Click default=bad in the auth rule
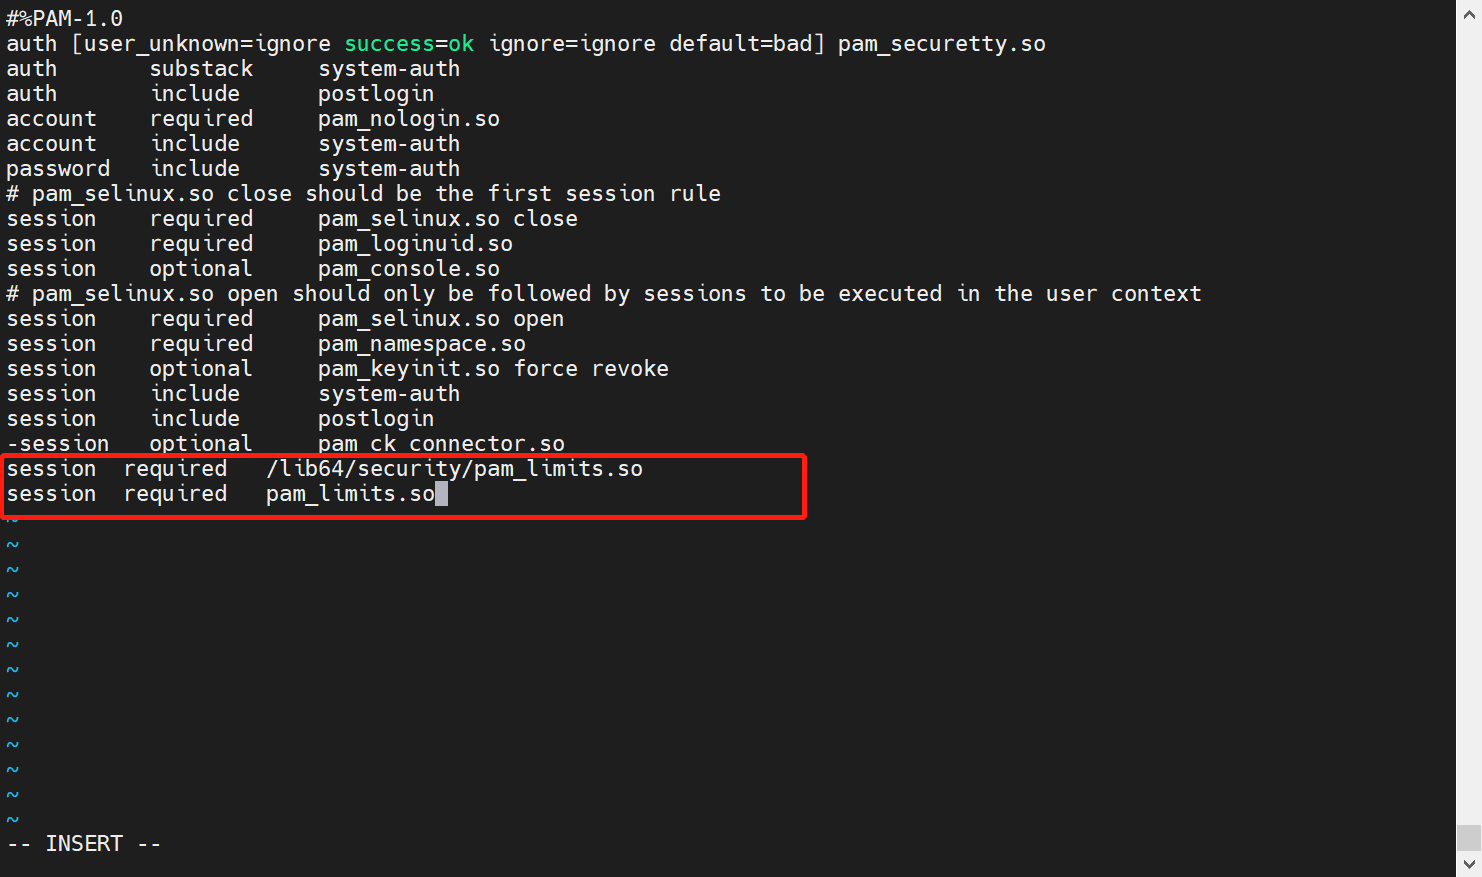 click(x=746, y=44)
